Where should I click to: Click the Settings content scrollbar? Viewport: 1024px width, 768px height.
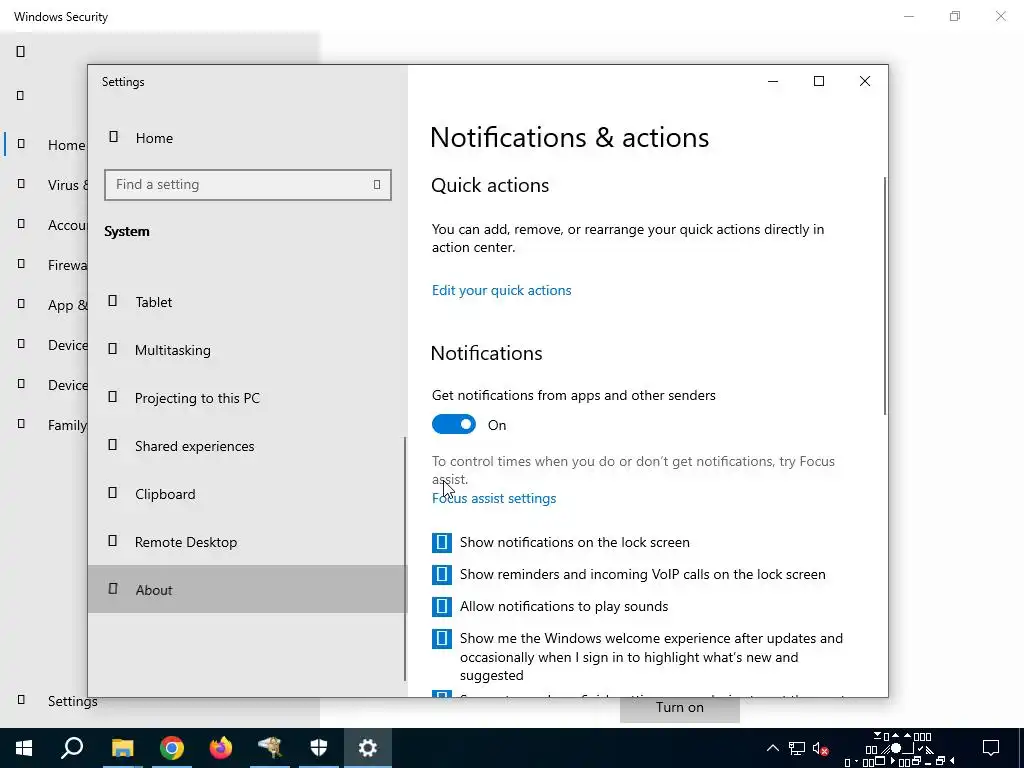(885, 295)
